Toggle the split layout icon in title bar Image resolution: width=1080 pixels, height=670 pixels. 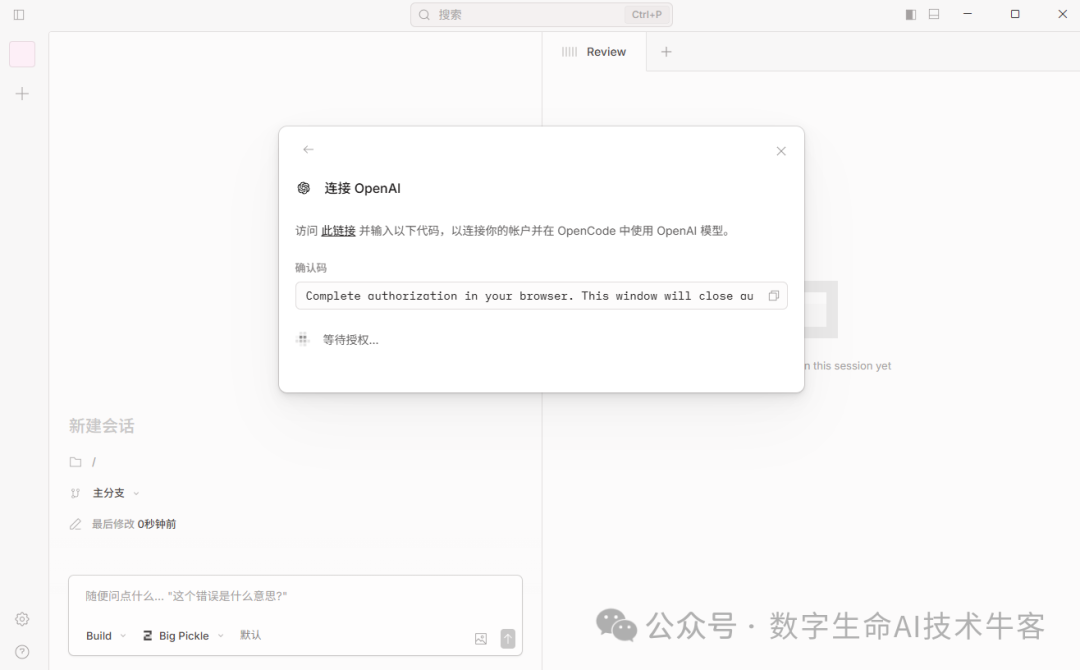[911, 14]
